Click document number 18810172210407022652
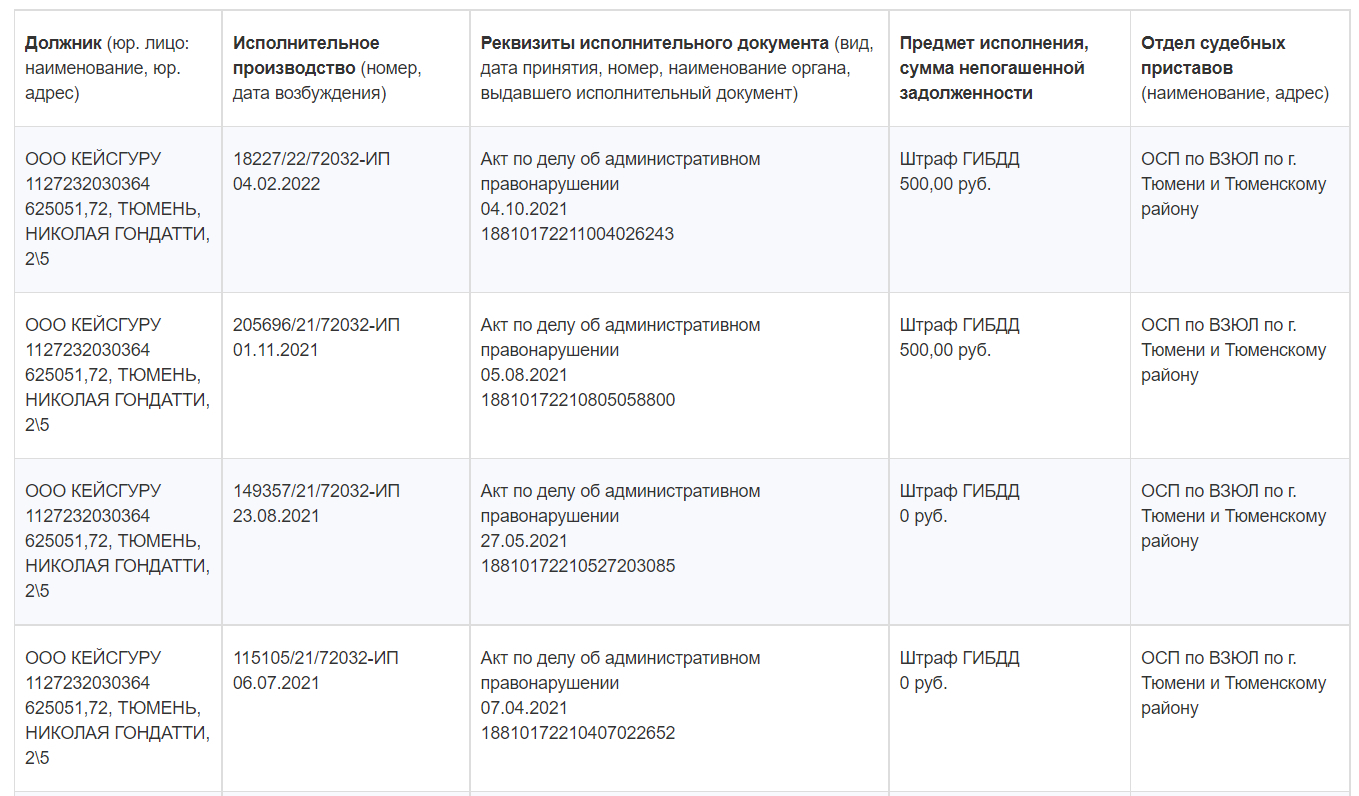 coord(577,733)
